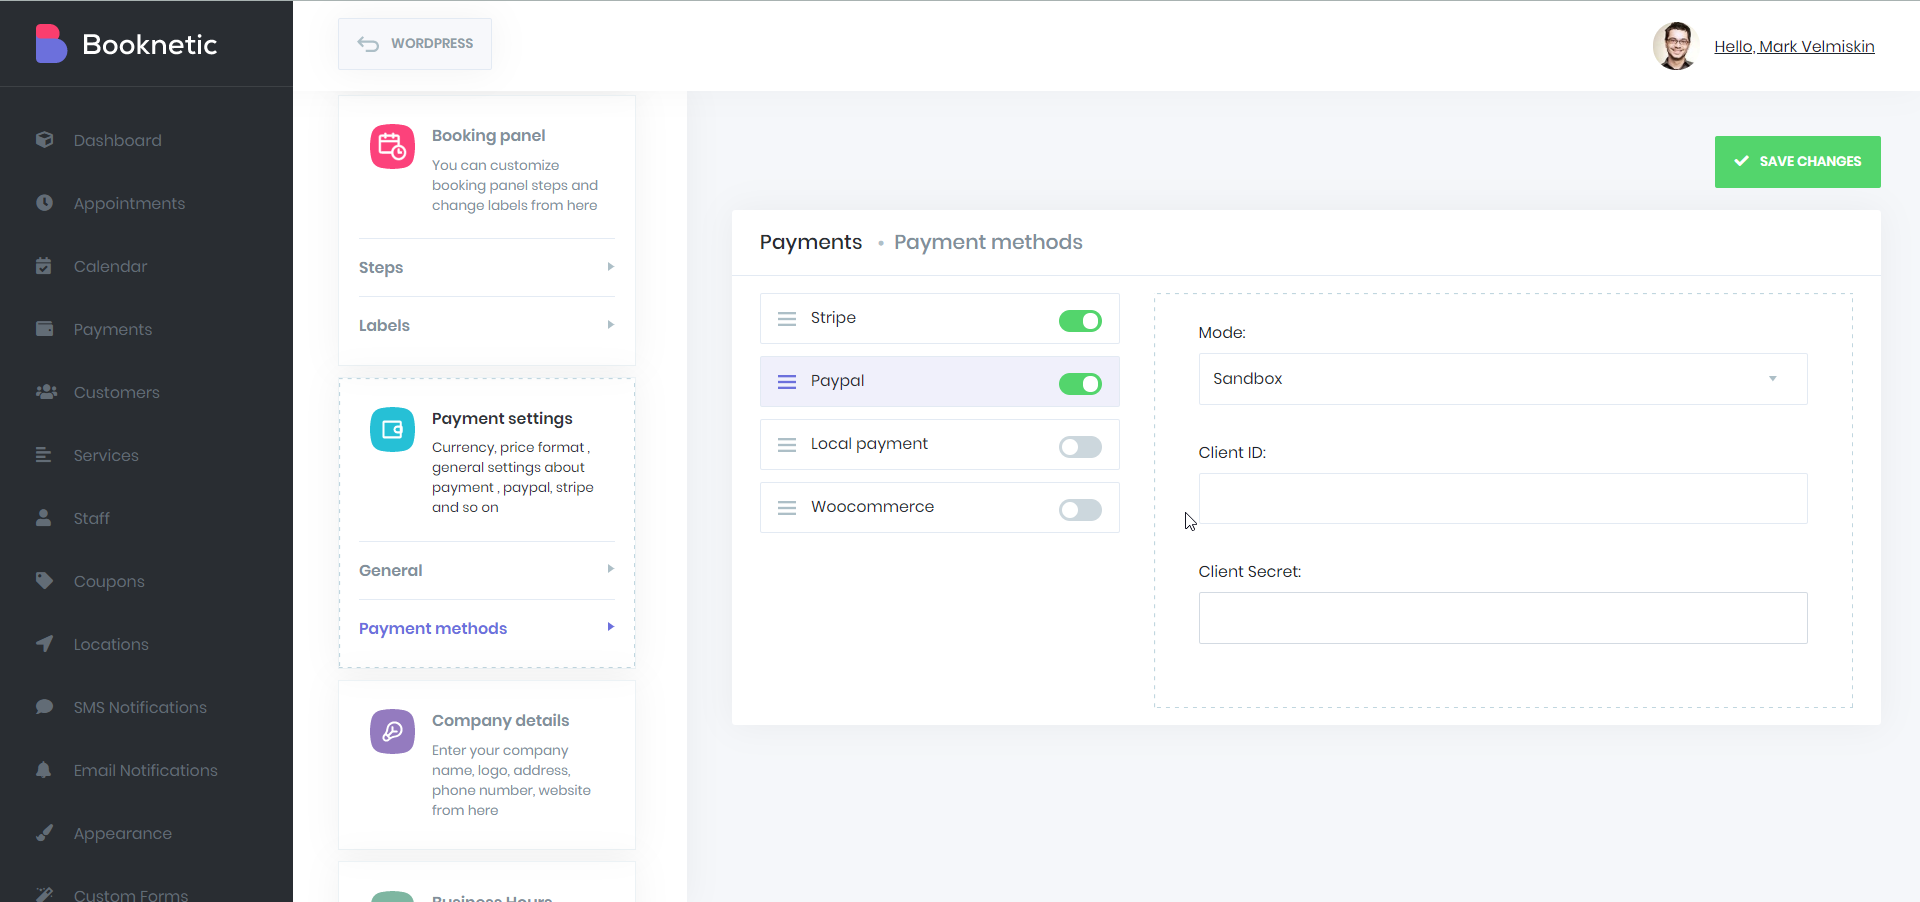
Task: Click the Email Notifications bell icon
Action: tap(44, 770)
